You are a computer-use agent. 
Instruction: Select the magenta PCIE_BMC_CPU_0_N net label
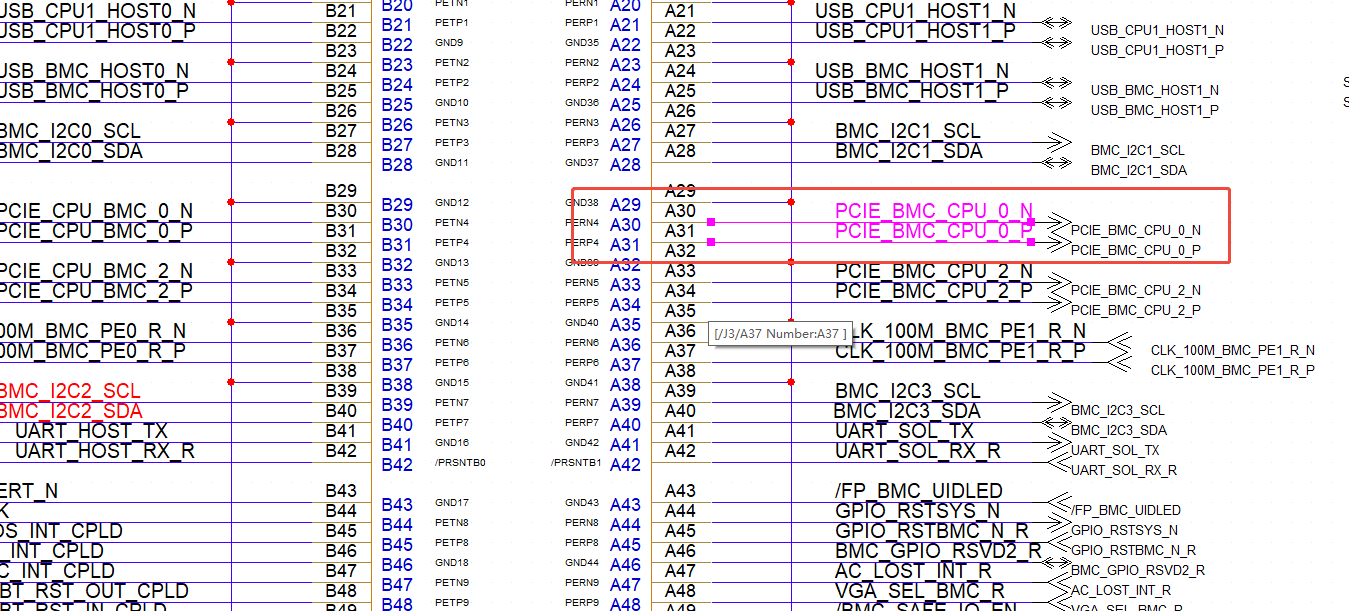933,211
